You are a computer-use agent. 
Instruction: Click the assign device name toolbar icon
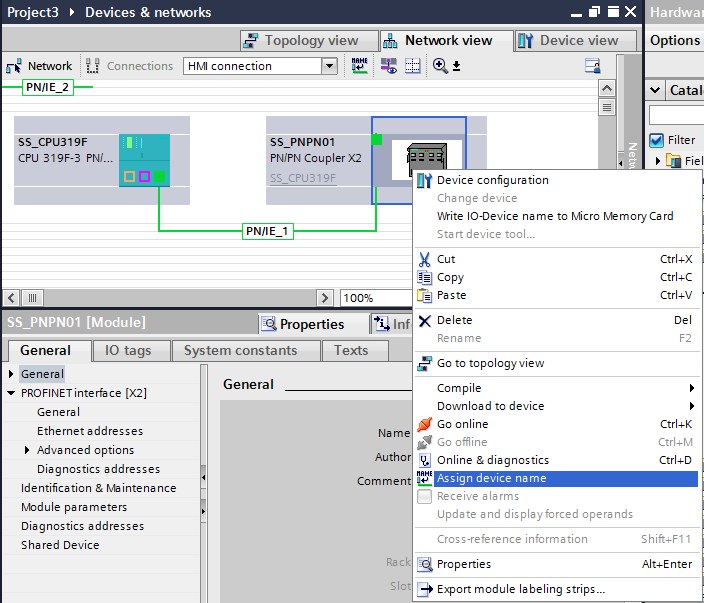pyautogui.click(x=361, y=66)
